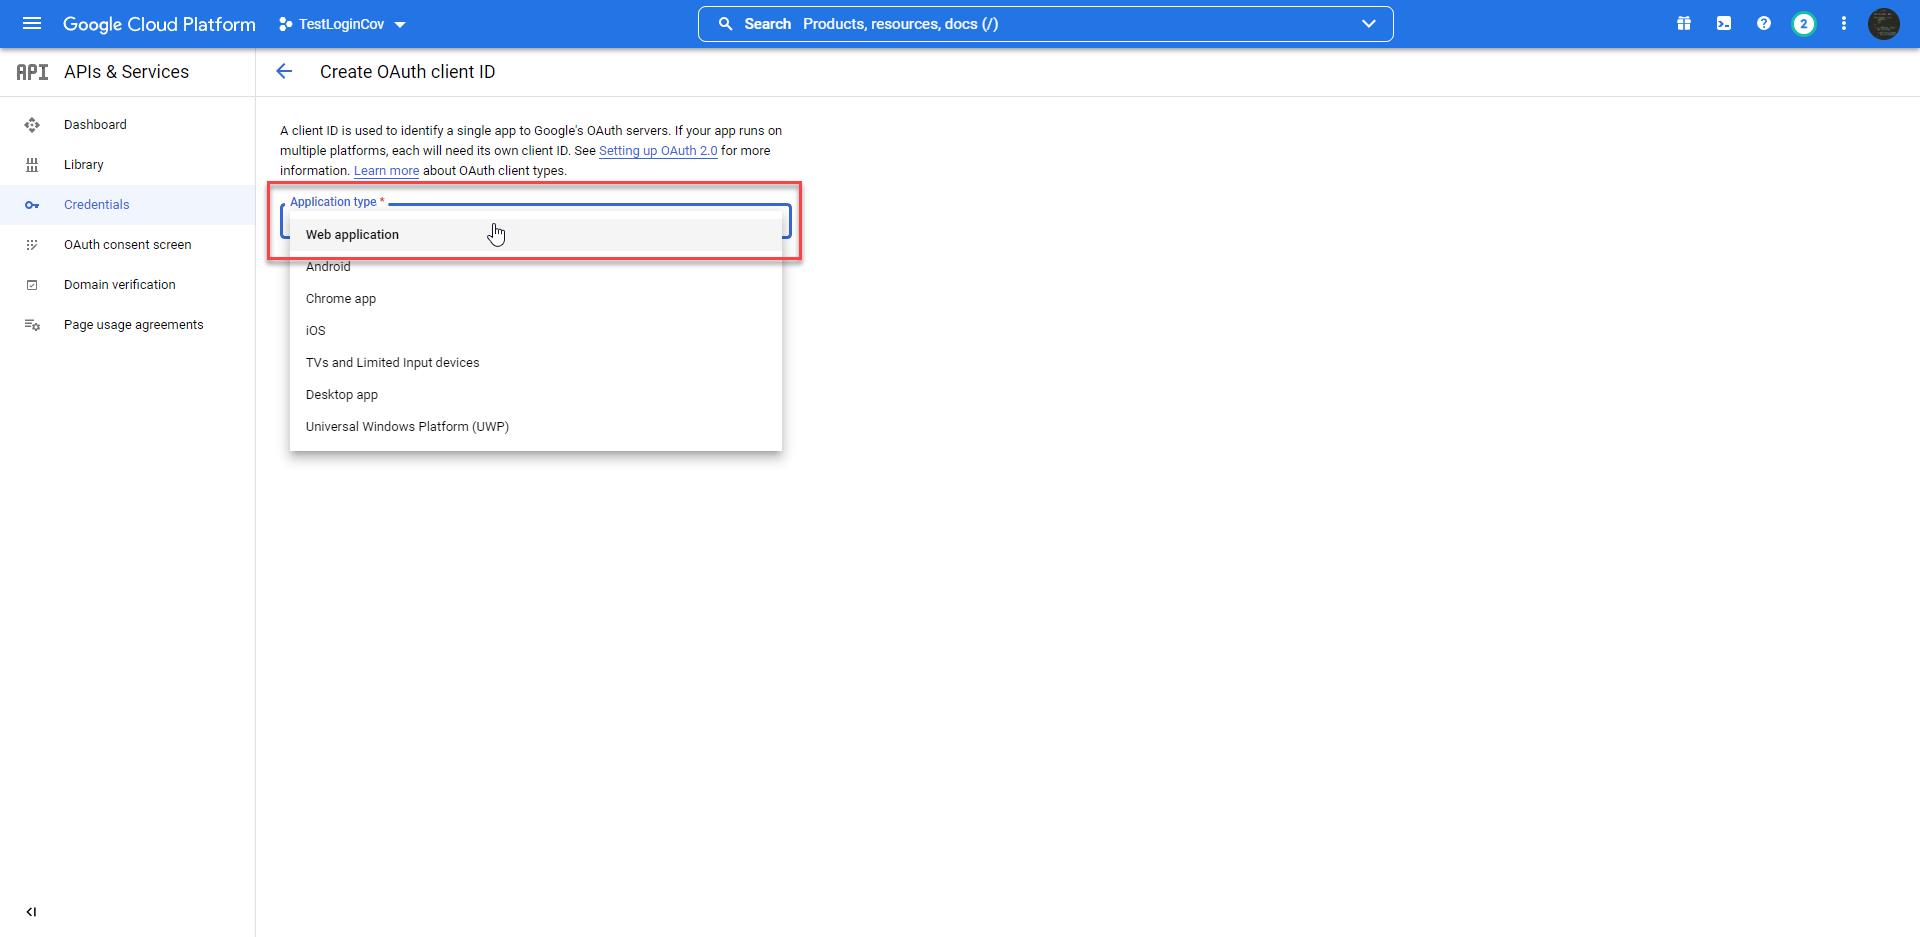Click the OAuth consent screen icon

[x=32, y=245]
